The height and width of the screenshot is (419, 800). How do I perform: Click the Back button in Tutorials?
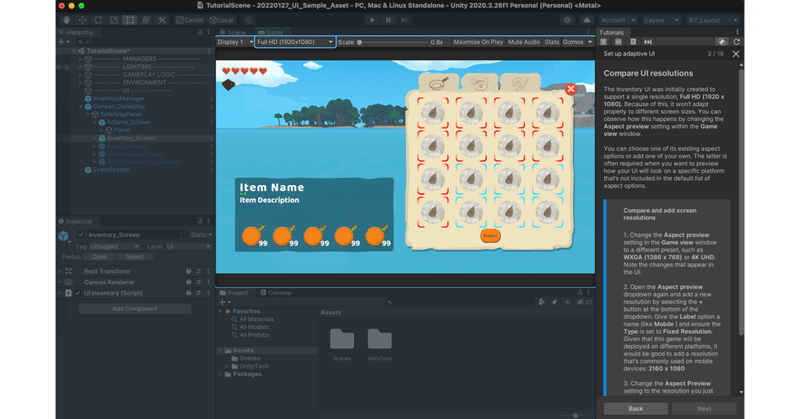[636, 408]
